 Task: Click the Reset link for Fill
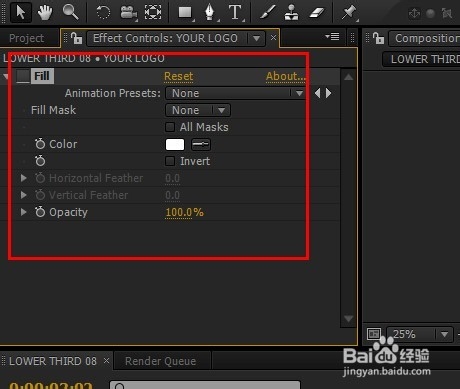pos(178,76)
